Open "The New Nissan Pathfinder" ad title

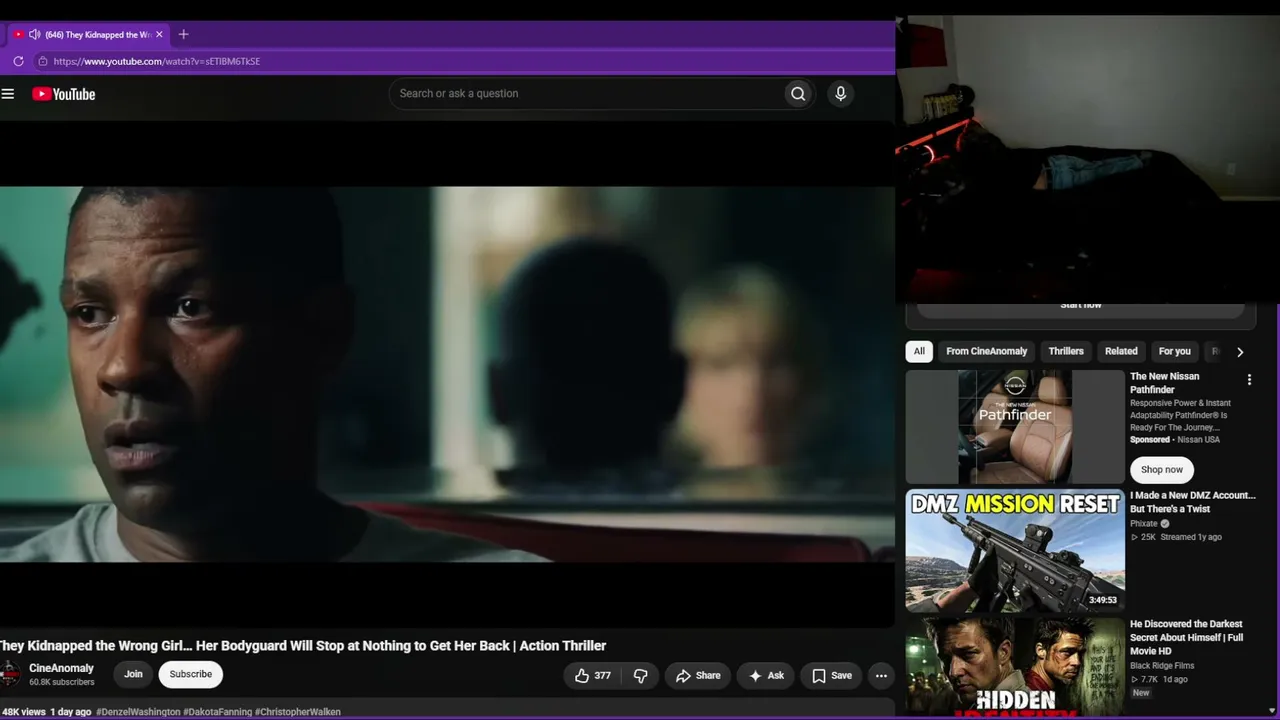(1165, 383)
